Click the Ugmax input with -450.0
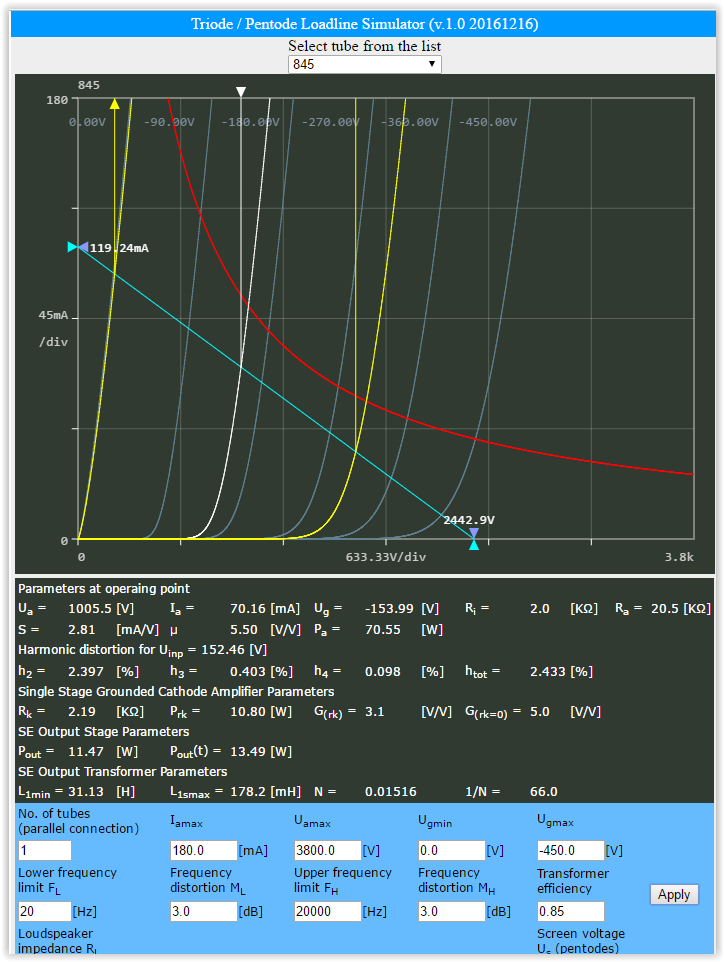This screenshot has height=962, width=724. pos(571,850)
